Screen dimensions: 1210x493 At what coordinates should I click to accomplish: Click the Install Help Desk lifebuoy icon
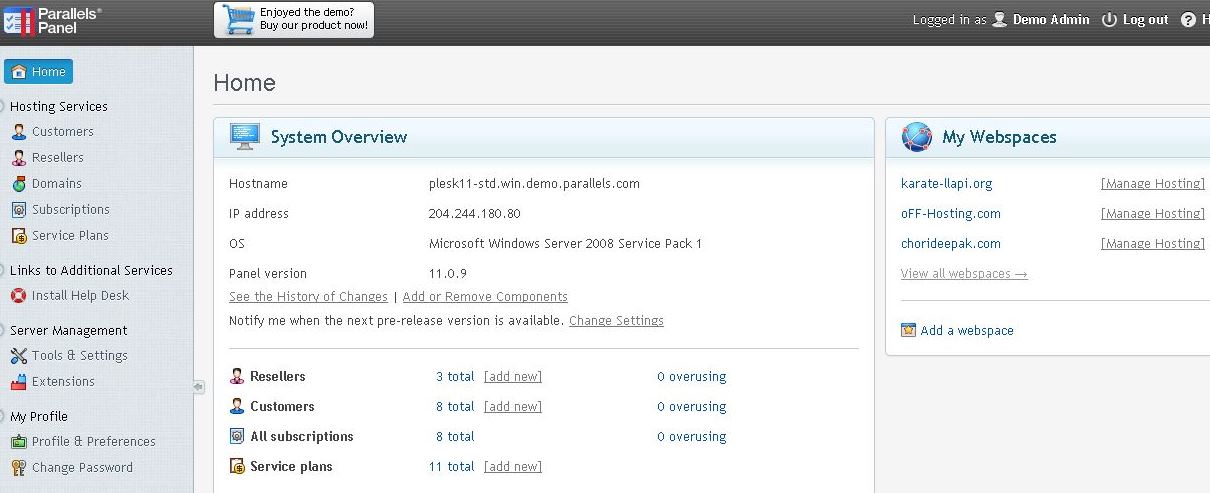coord(18,296)
